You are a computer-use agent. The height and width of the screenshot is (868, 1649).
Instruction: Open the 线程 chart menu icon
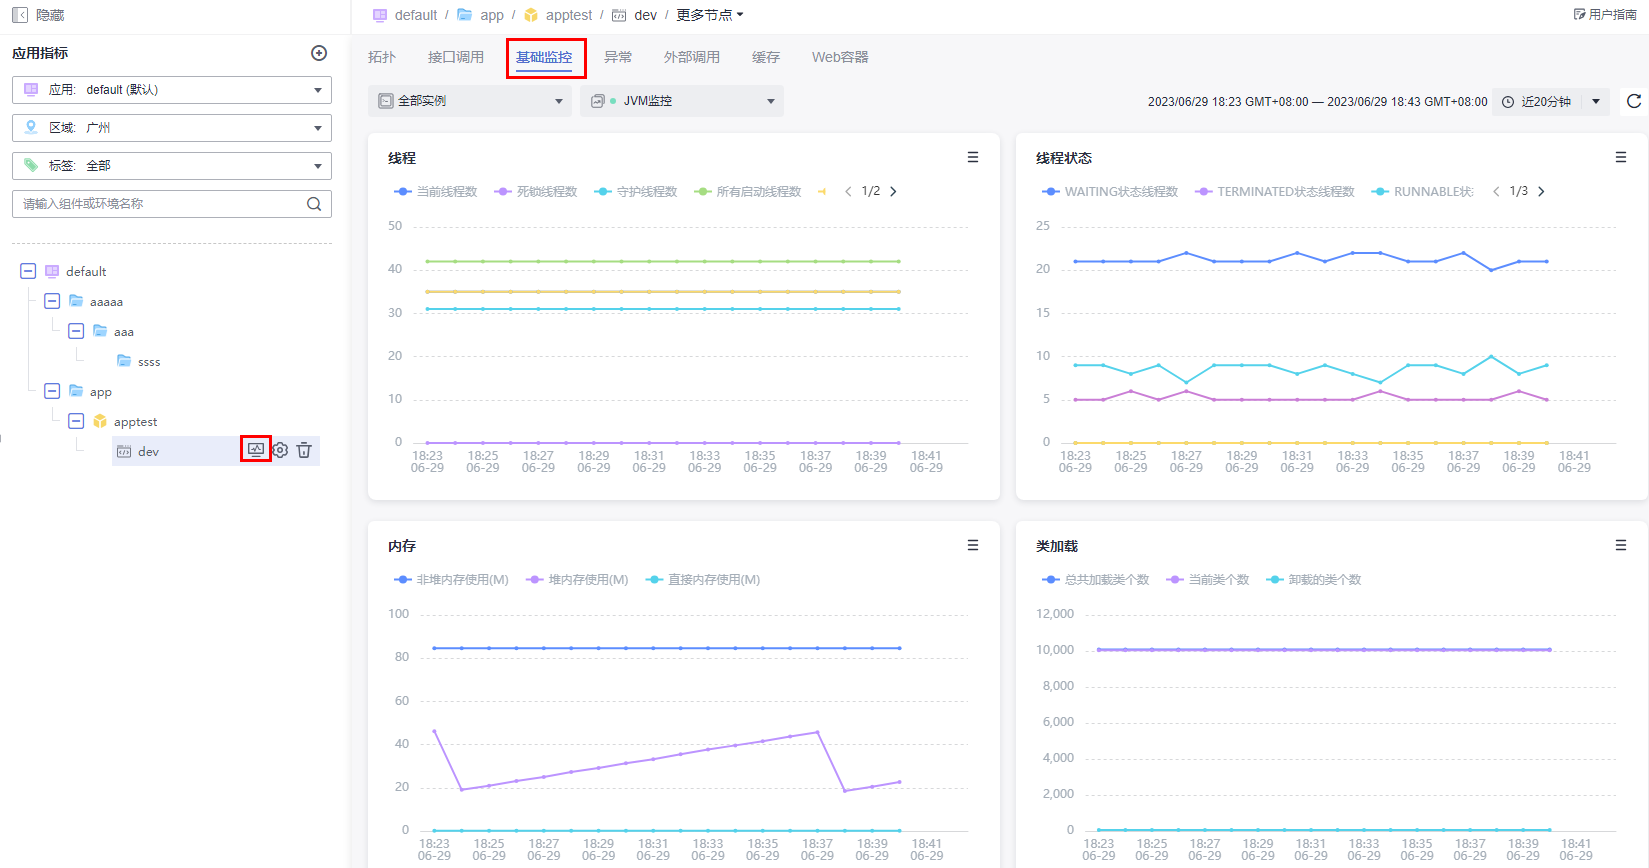click(973, 158)
